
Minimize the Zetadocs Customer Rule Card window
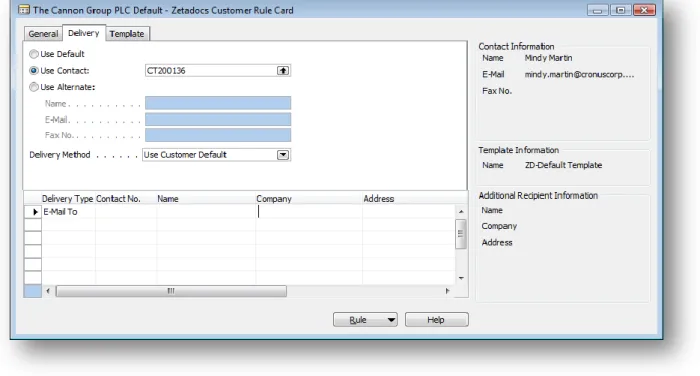click(x=597, y=10)
